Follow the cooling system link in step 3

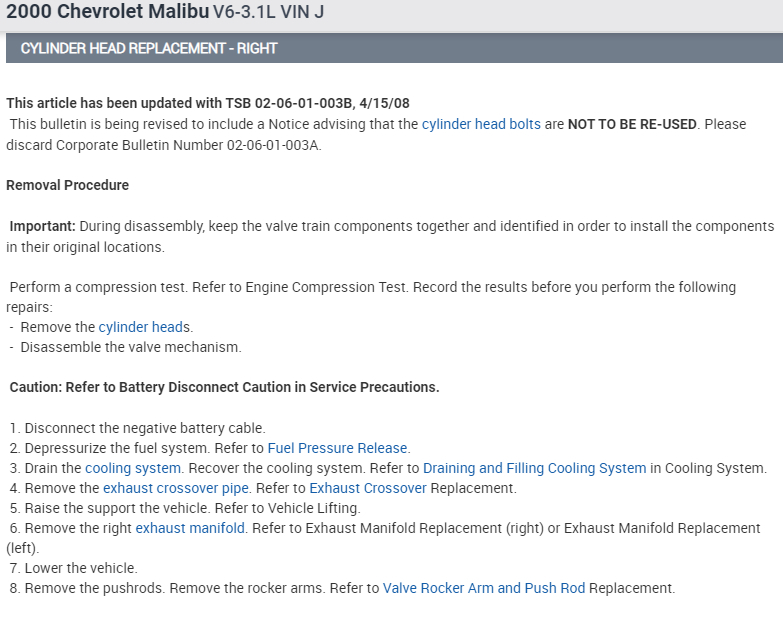(x=133, y=468)
